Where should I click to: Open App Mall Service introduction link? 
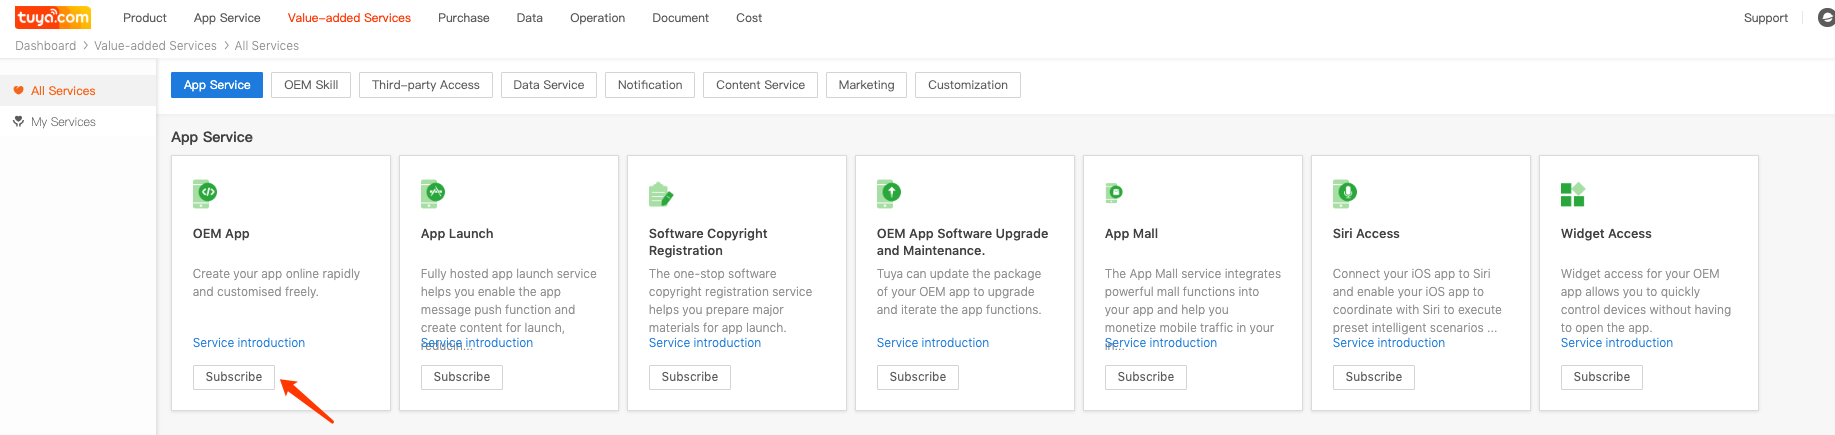pos(1161,343)
